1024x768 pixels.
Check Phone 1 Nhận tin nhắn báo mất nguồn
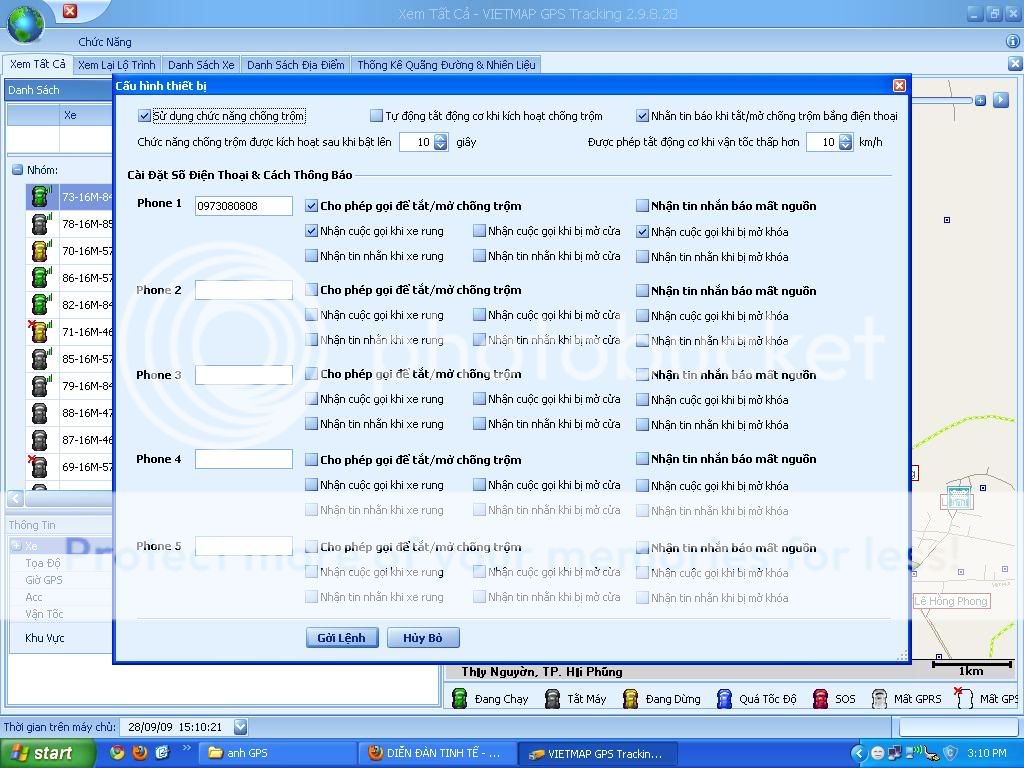pos(643,206)
